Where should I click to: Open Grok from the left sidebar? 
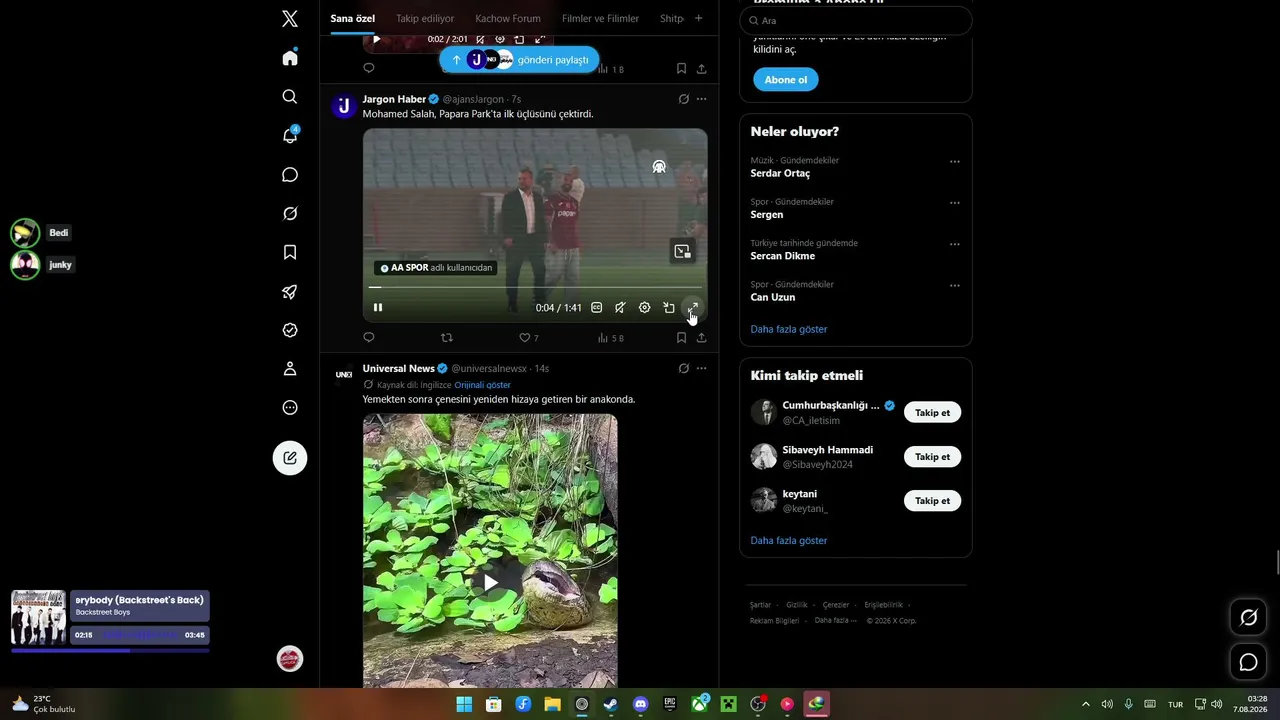290,214
